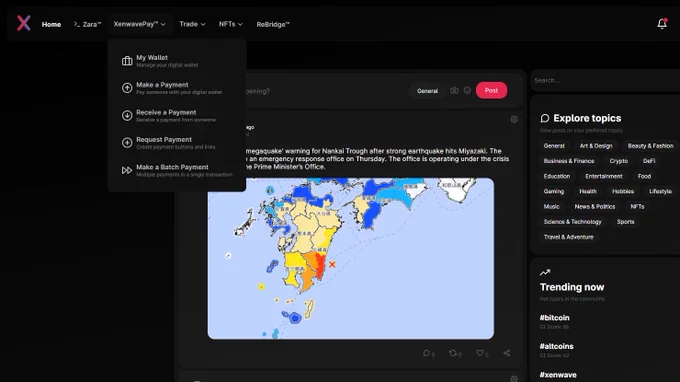680x382 pixels.
Task: Filter by Gaming topic
Action: click(x=554, y=191)
